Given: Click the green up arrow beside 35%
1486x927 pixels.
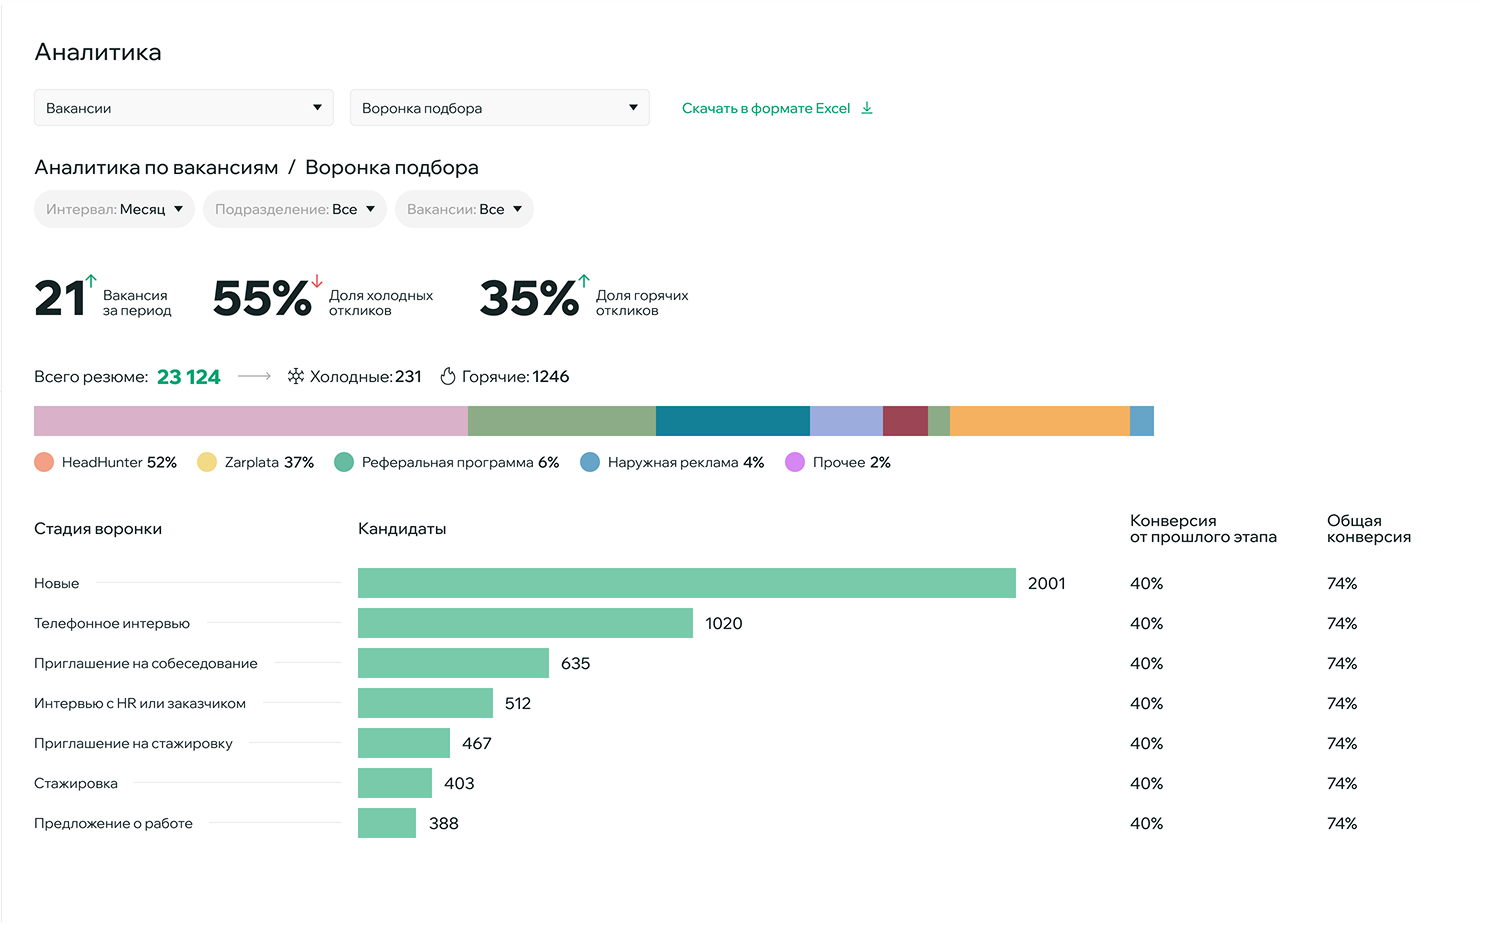Looking at the screenshot, I should point(584,281).
